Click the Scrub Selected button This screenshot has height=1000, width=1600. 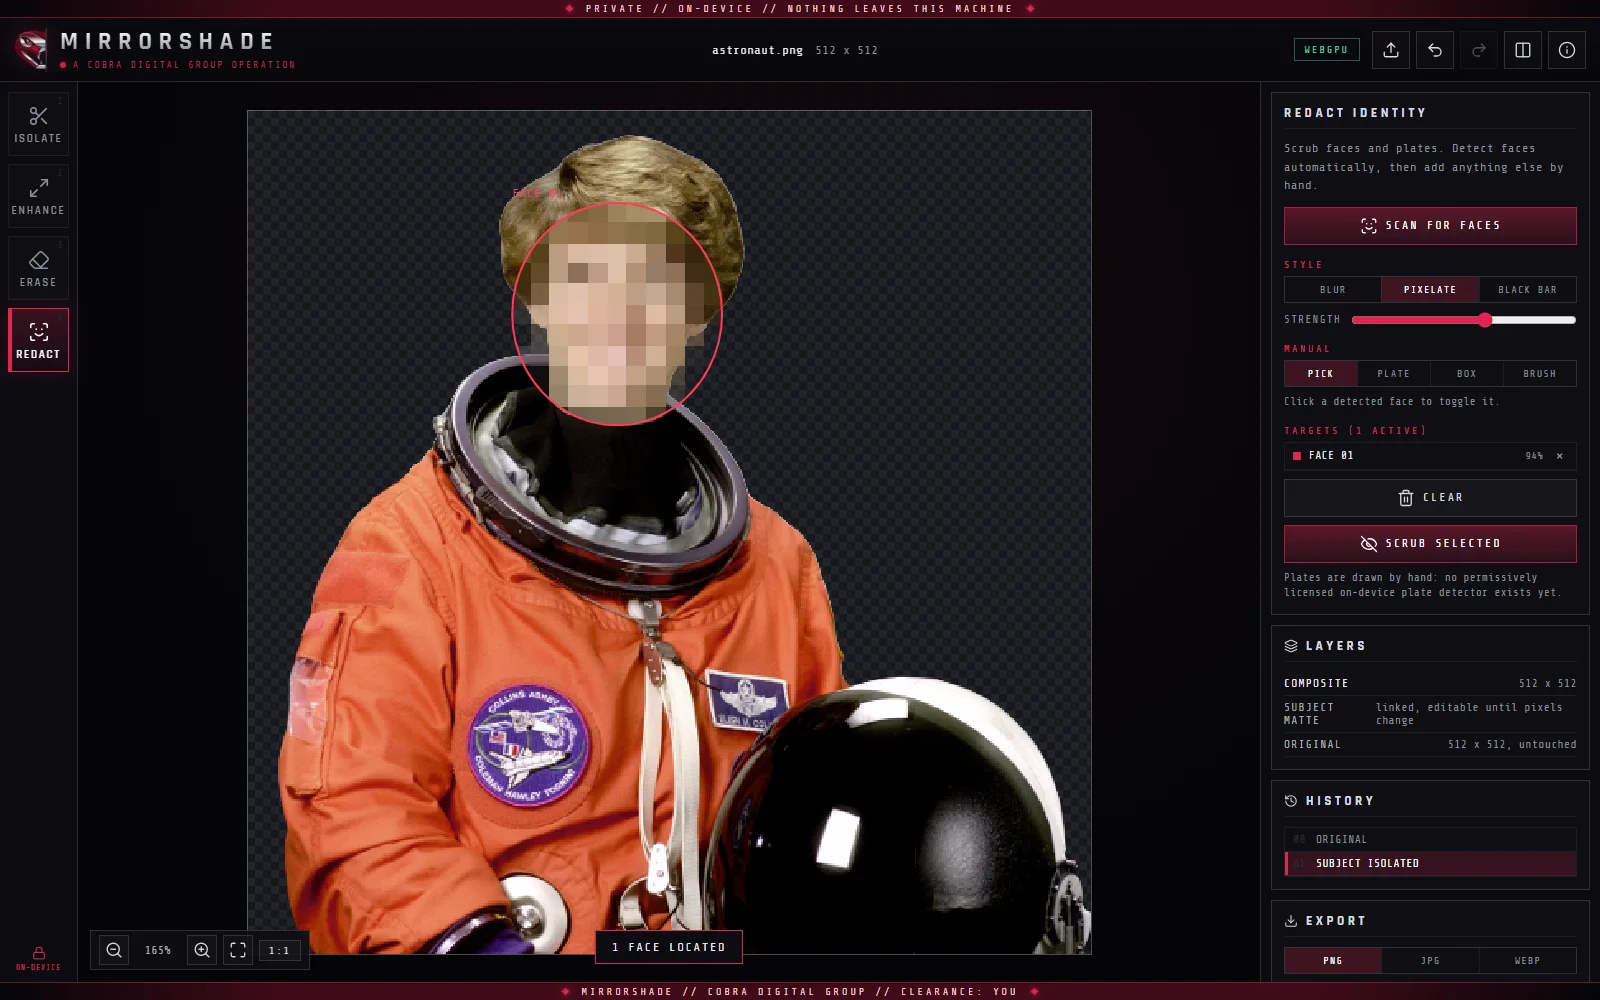point(1430,544)
